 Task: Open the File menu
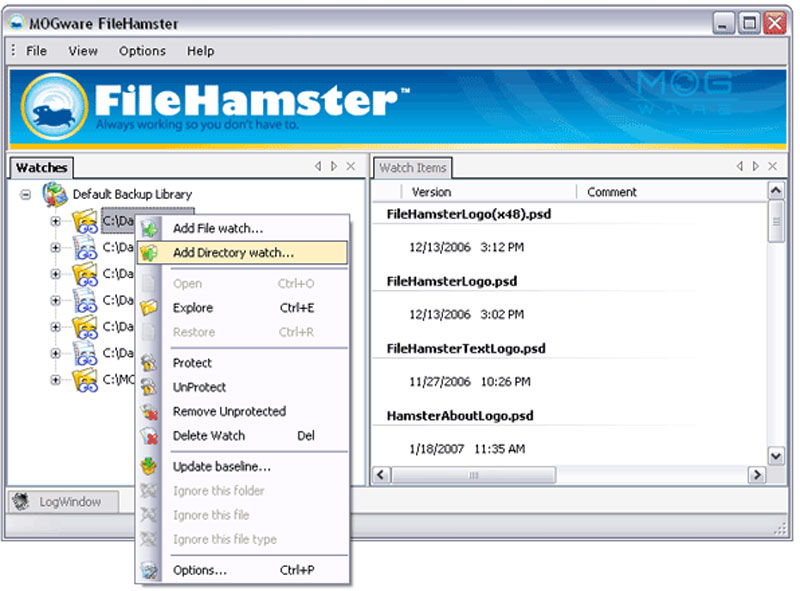[36, 51]
